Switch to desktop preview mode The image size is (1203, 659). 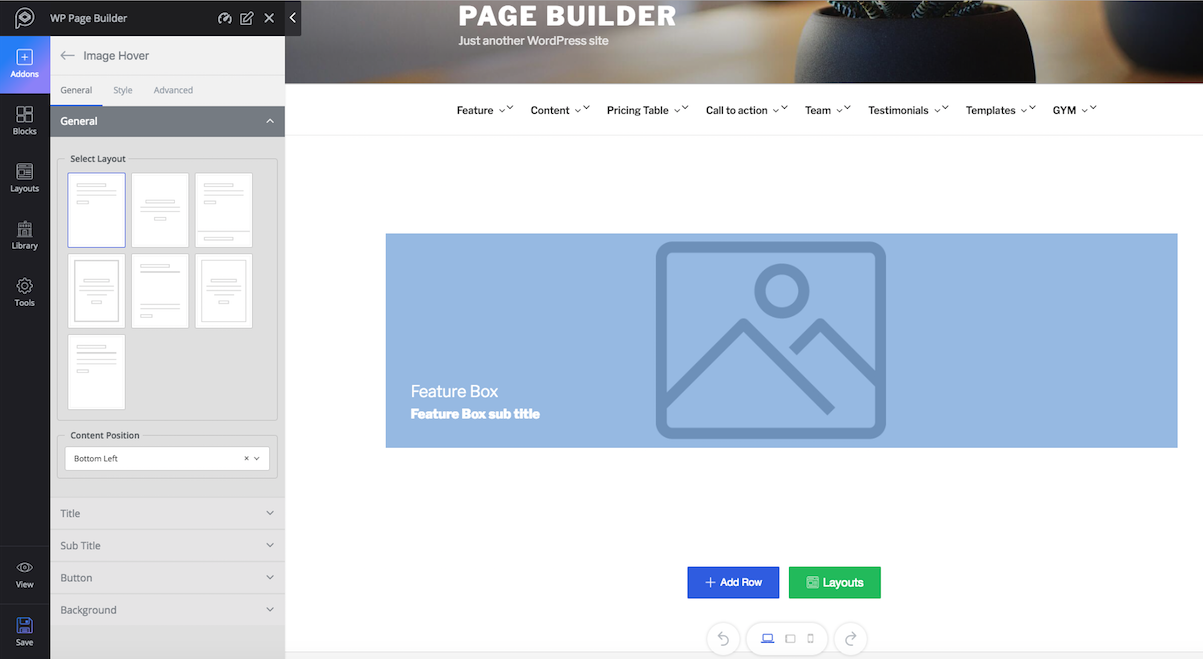pos(768,638)
